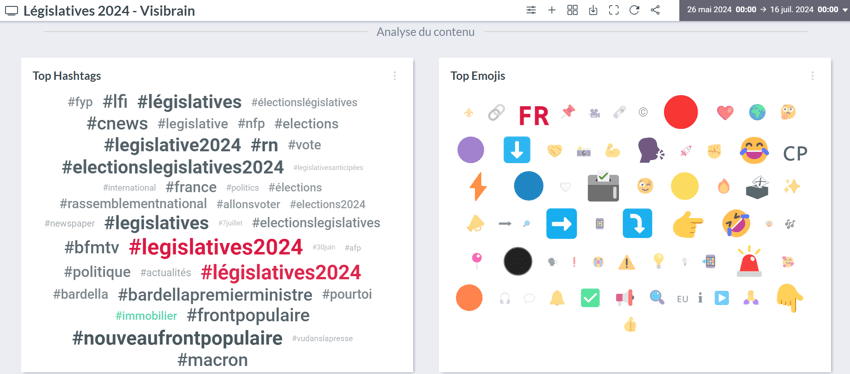Select the #législatives2024 accented red hashtag

[281, 272]
